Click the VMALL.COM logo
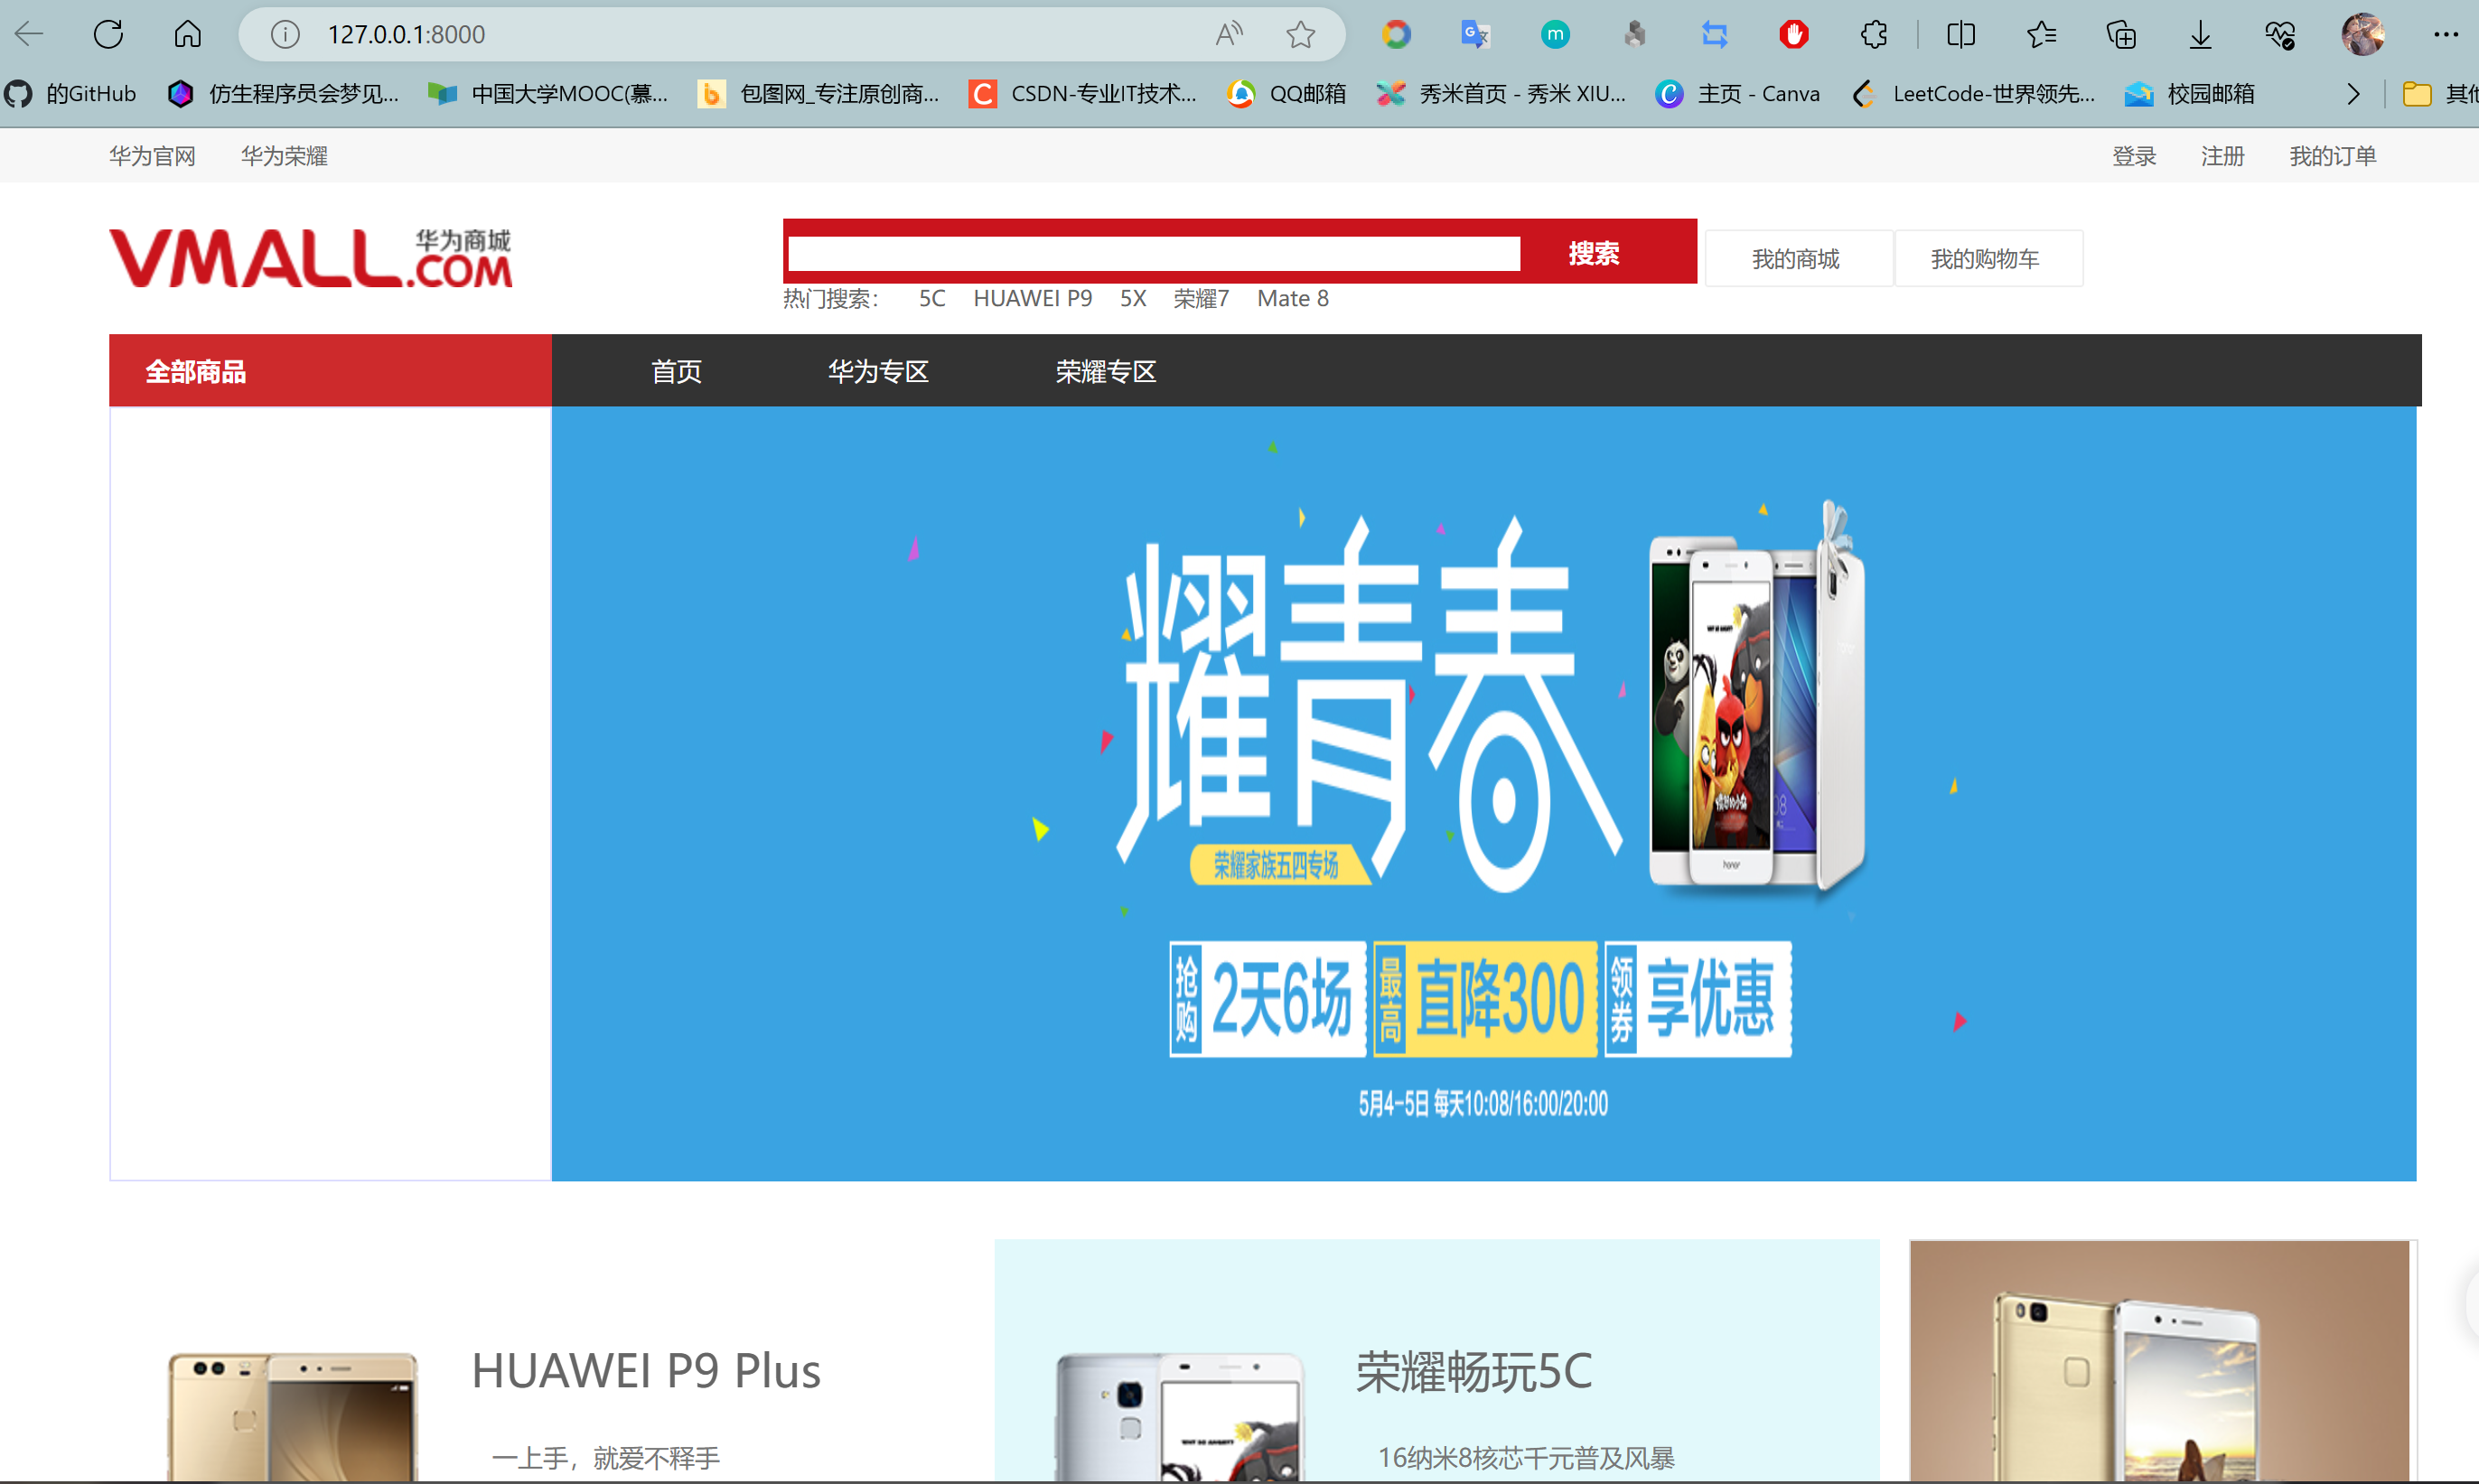 (311, 258)
